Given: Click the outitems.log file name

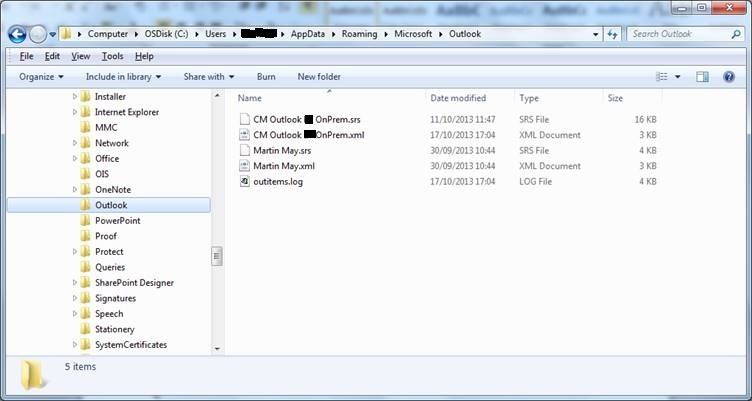Looking at the screenshot, I should click(278, 182).
